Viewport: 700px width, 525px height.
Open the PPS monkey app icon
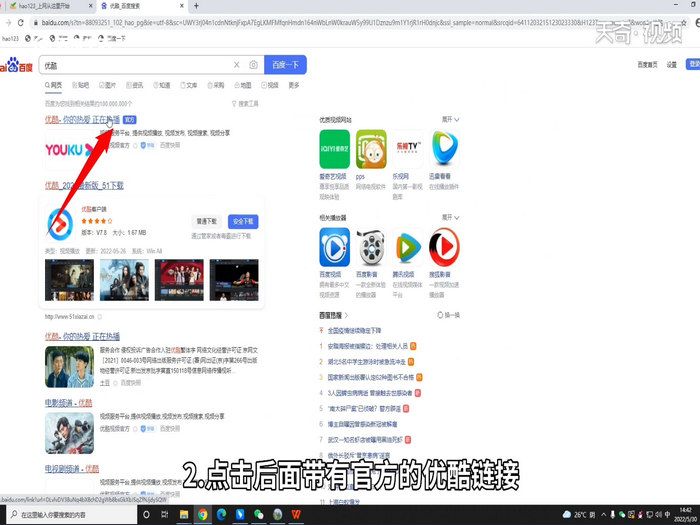pos(371,149)
